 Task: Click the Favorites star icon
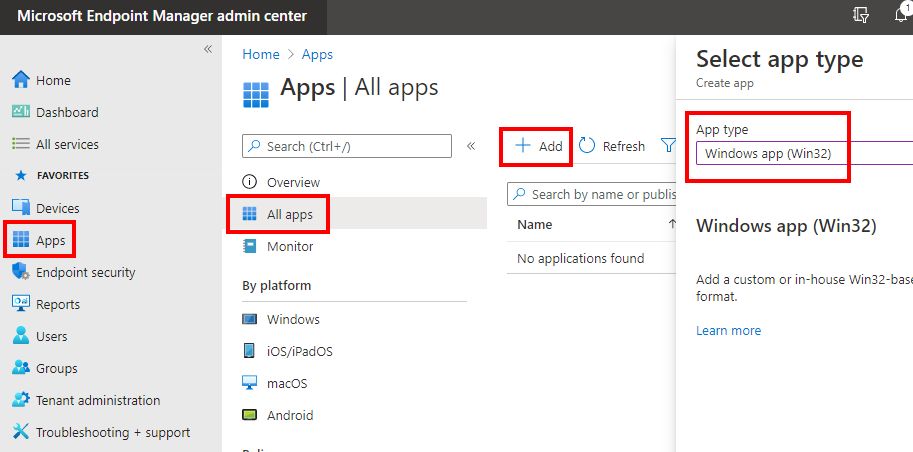[x=20, y=175]
